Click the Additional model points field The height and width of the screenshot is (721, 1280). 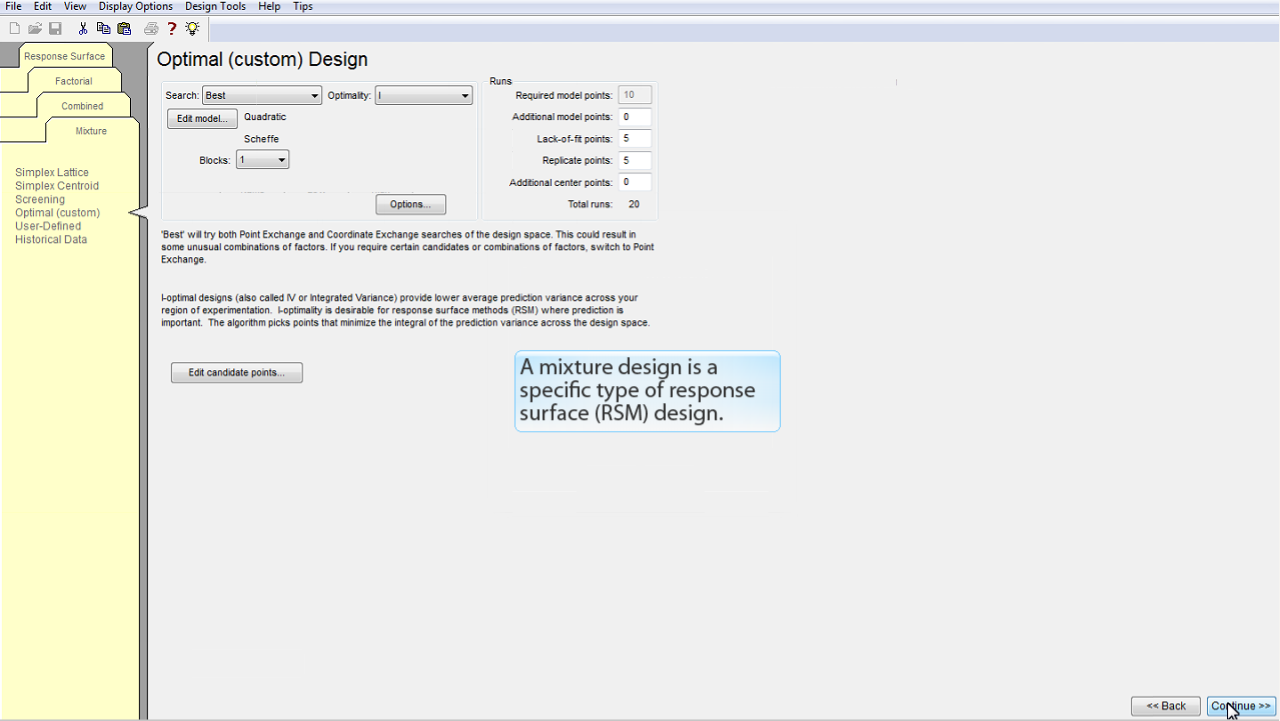pyautogui.click(x=636, y=117)
